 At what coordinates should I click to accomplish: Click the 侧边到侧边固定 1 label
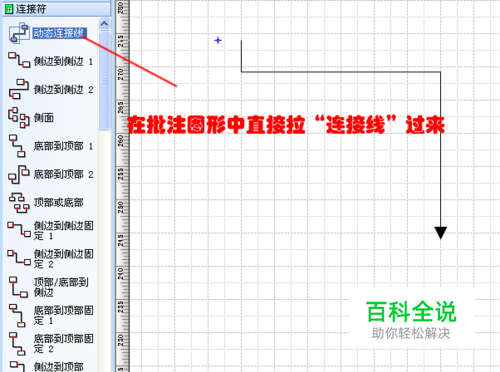(x=63, y=231)
